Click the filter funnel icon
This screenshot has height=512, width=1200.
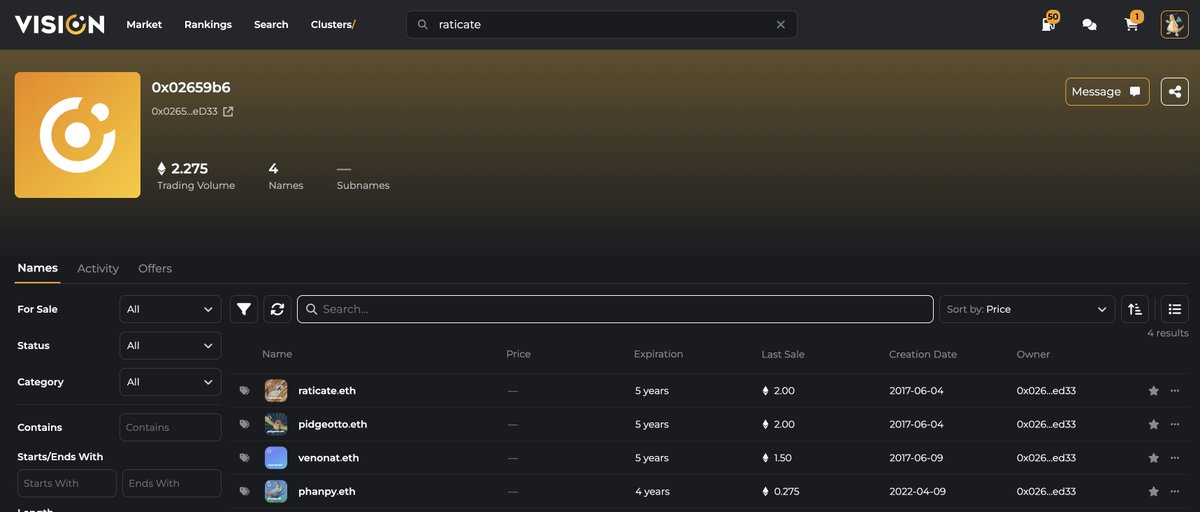pos(244,309)
